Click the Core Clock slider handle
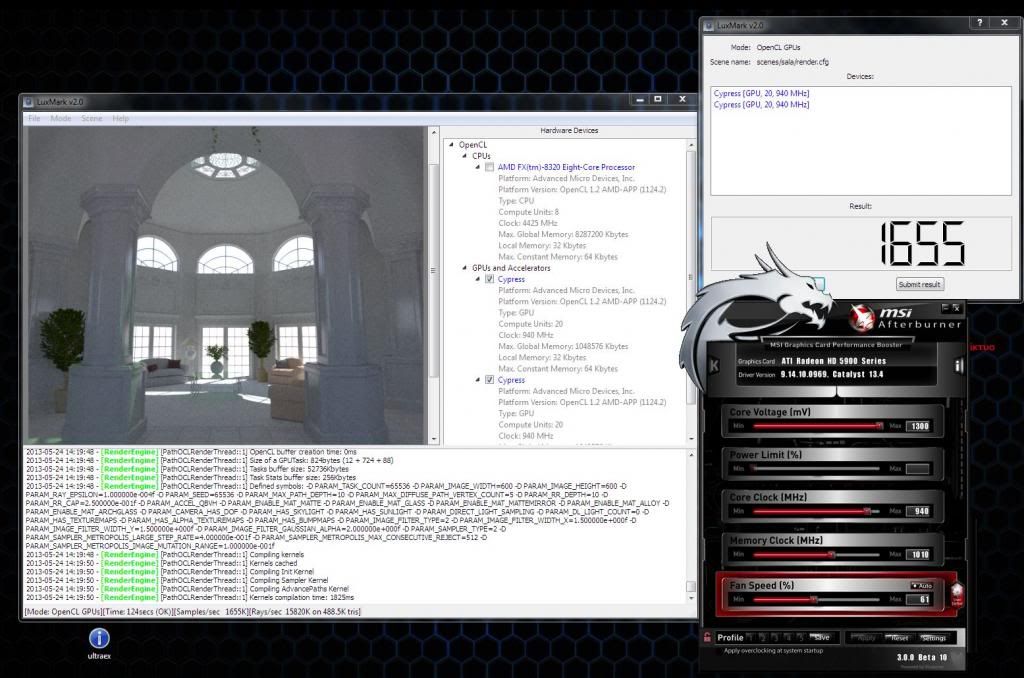 point(867,511)
